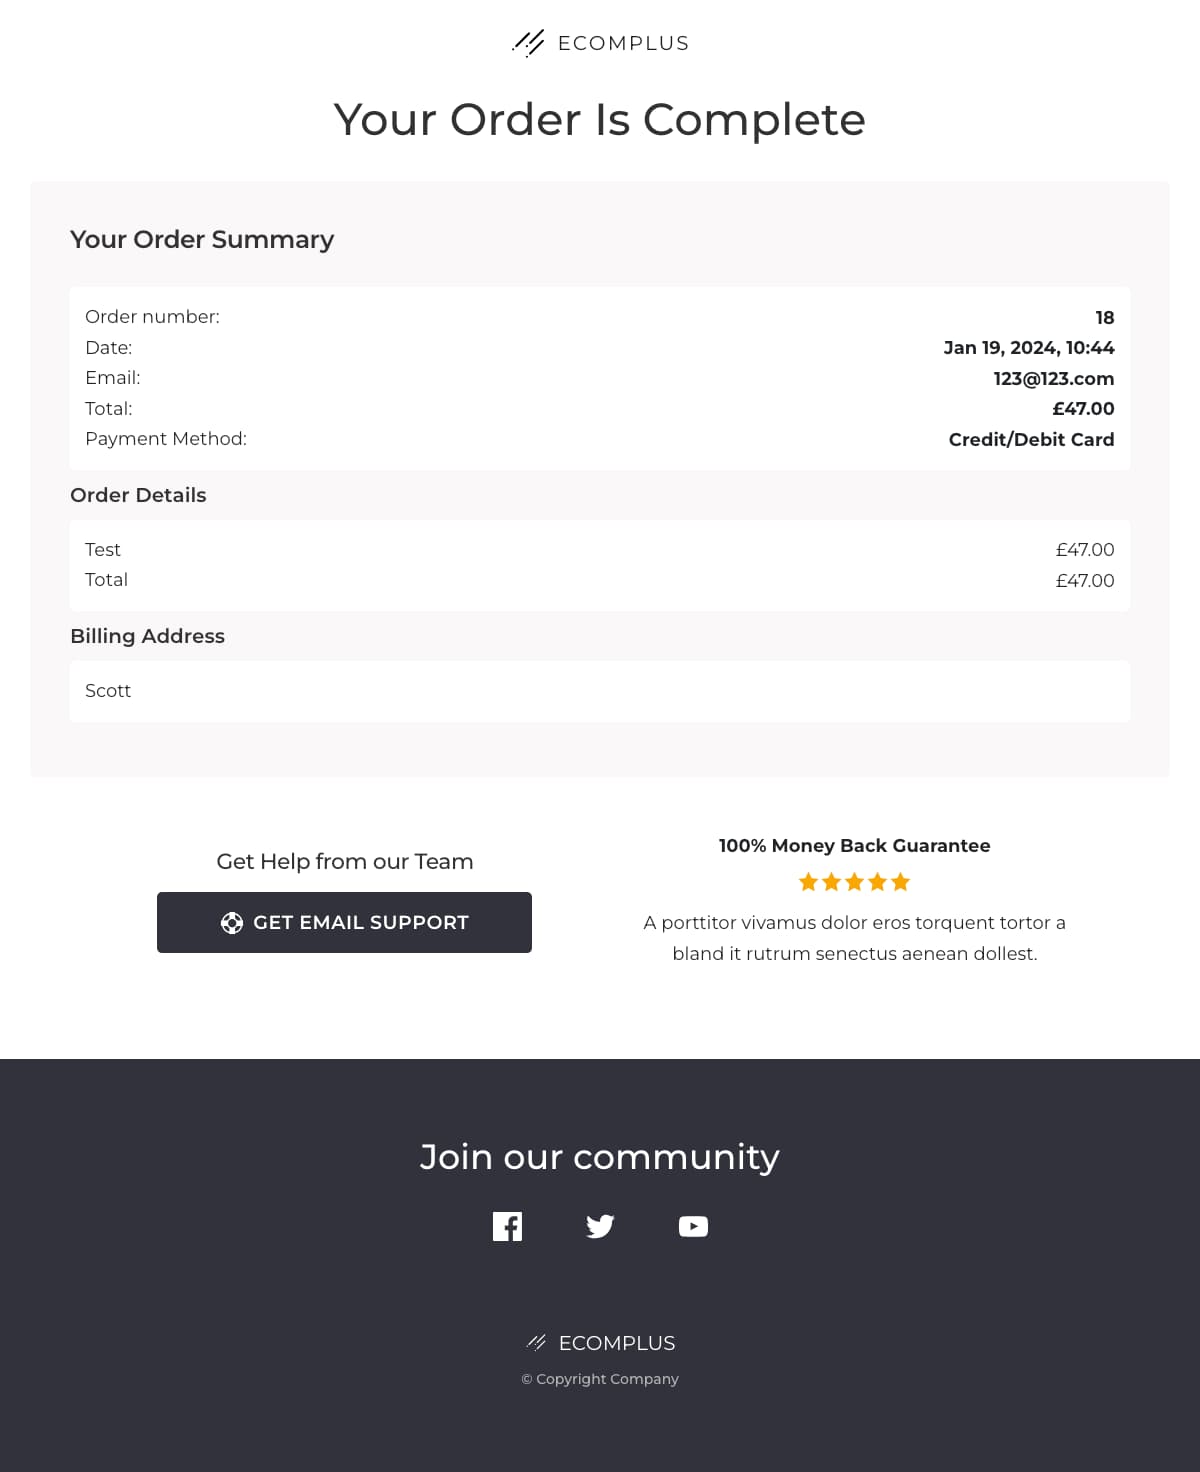Click the Your Order Is Complete heading
Screen dimensions: 1200x1472
click(x=600, y=119)
